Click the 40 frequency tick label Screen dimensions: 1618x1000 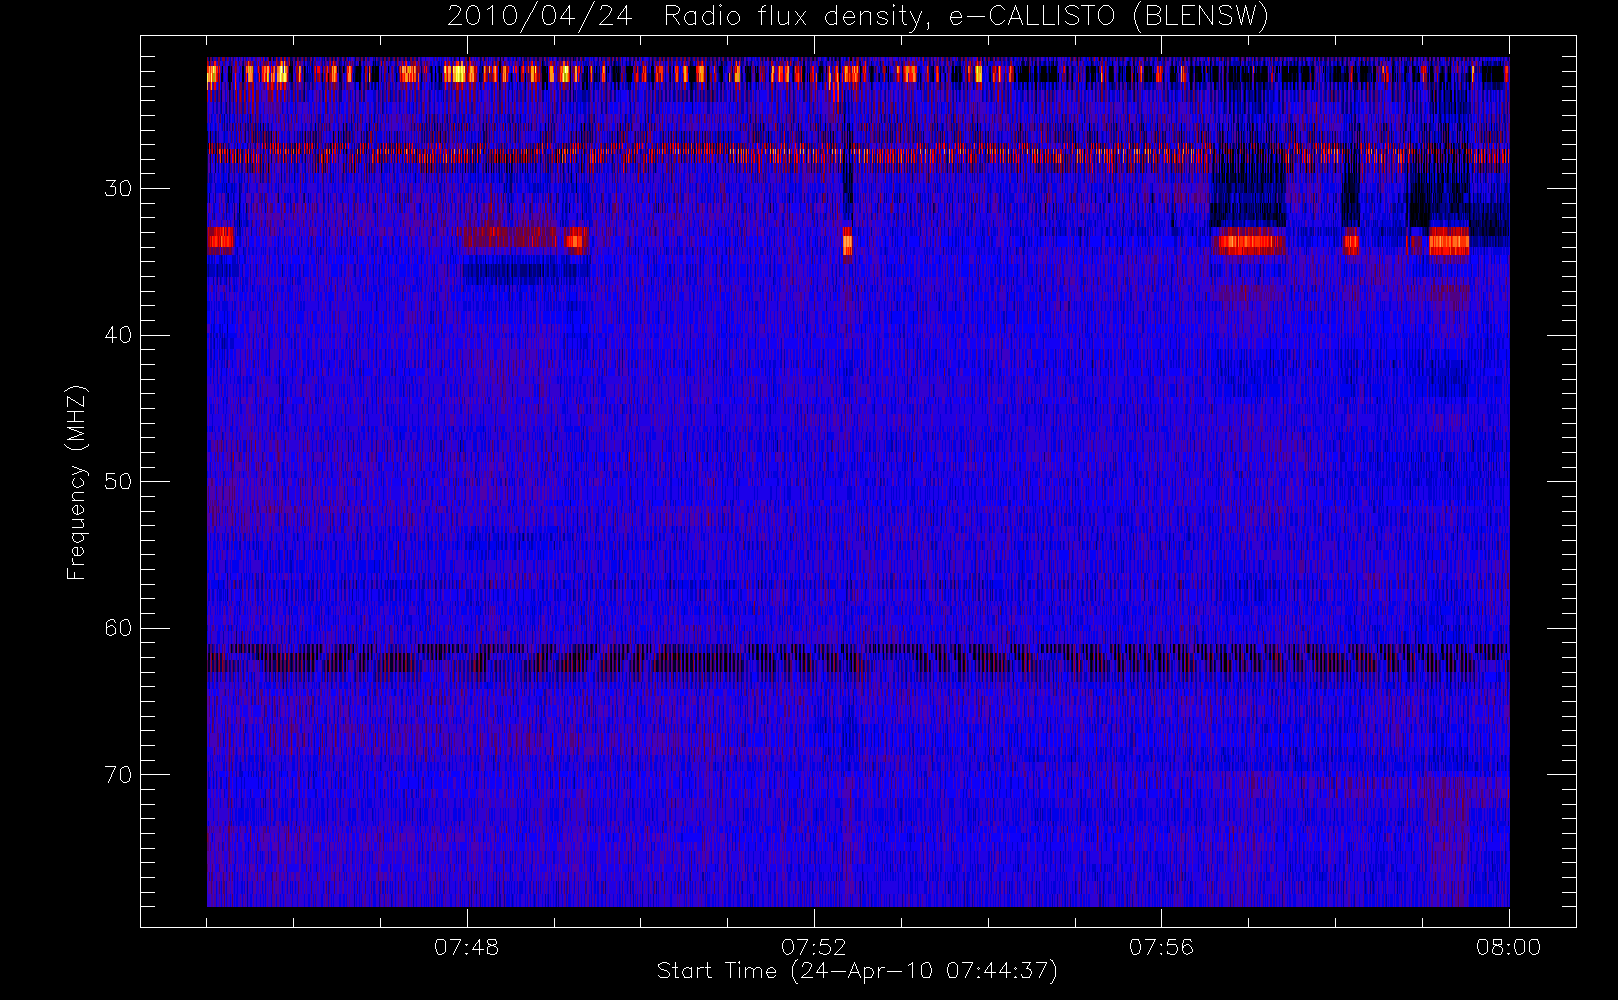(118, 335)
